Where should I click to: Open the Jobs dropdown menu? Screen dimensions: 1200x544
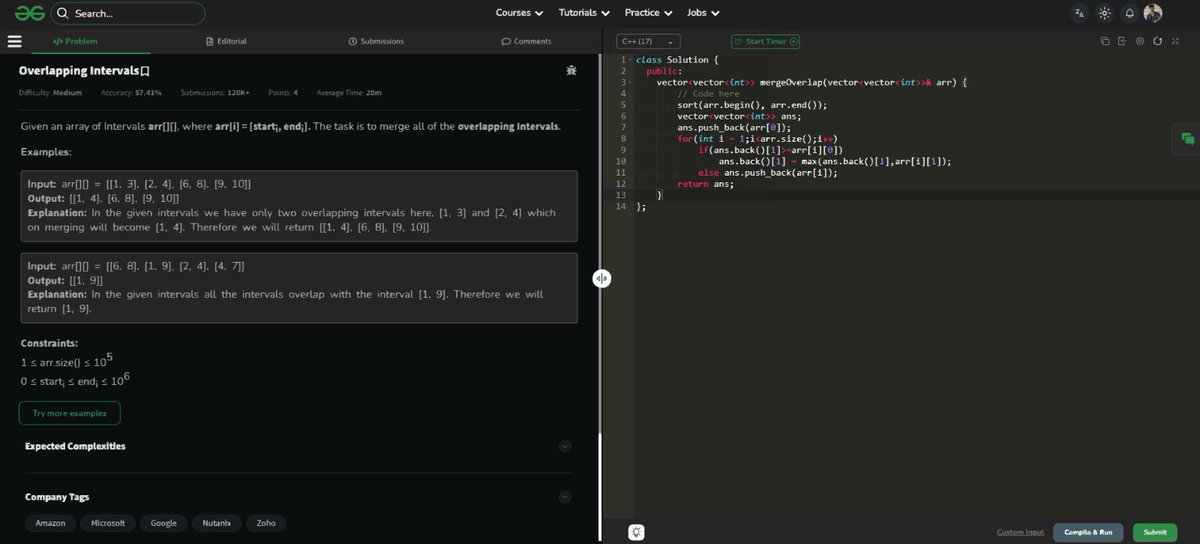tap(703, 14)
